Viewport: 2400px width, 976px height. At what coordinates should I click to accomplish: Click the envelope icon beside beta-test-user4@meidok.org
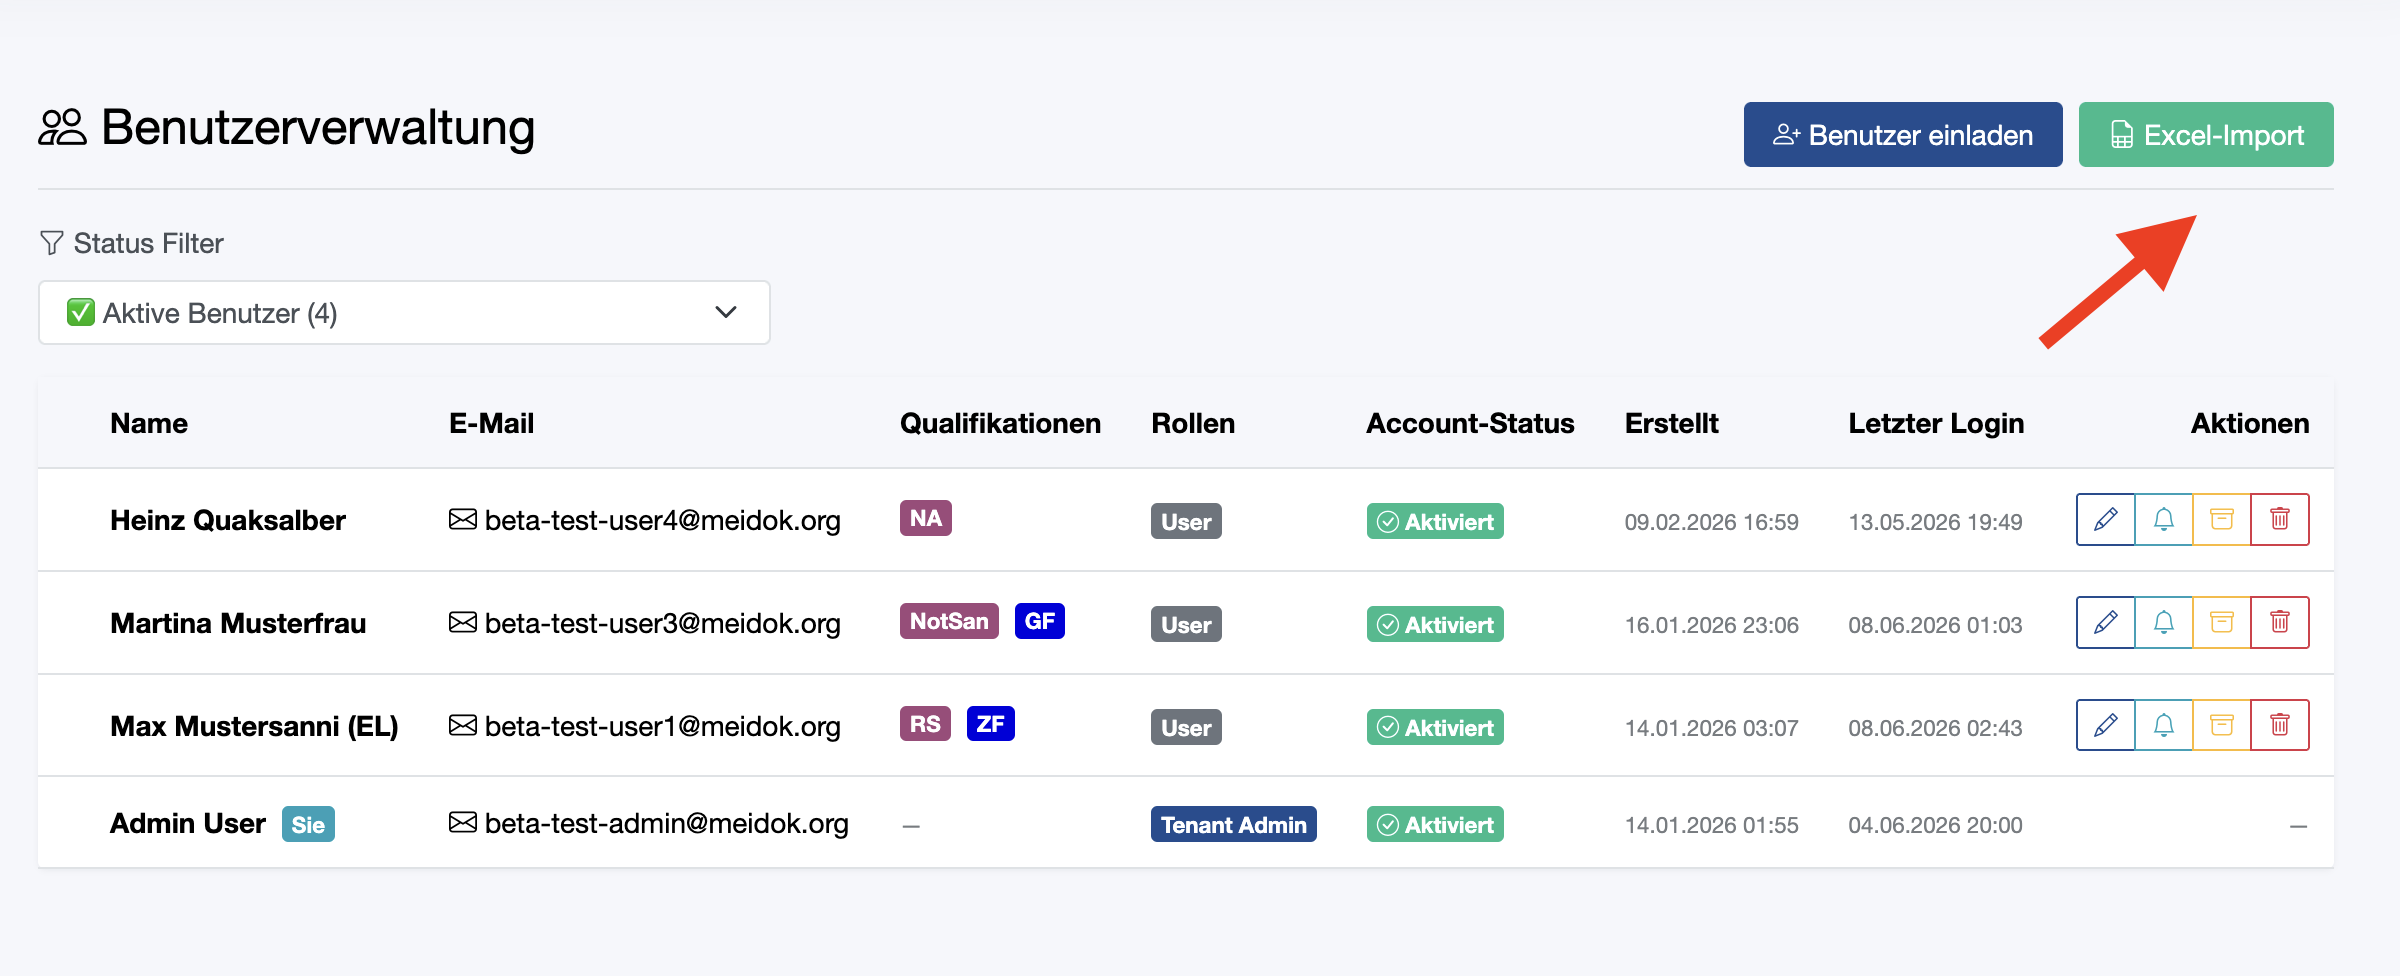point(462,519)
